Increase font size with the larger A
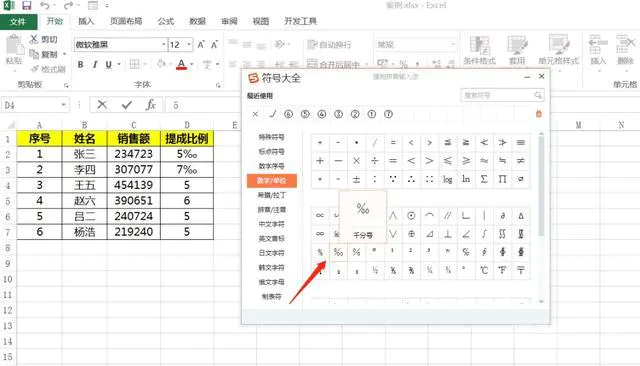The image size is (640, 366). pyautogui.click(x=201, y=44)
